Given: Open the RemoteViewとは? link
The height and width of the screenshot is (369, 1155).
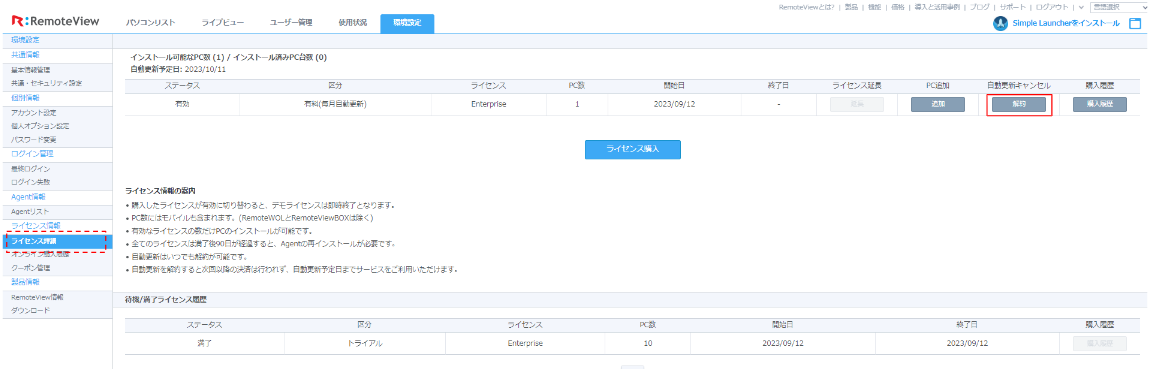Looking at the screenshot, I should [x=808, y=7].
